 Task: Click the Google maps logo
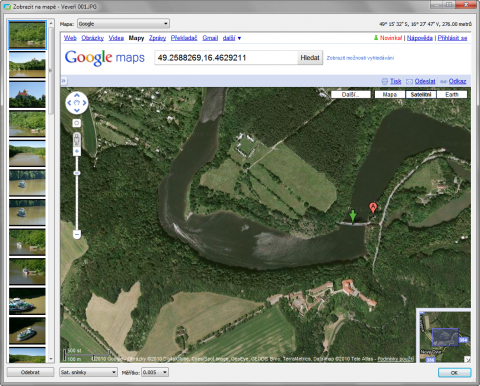[104, 58]
